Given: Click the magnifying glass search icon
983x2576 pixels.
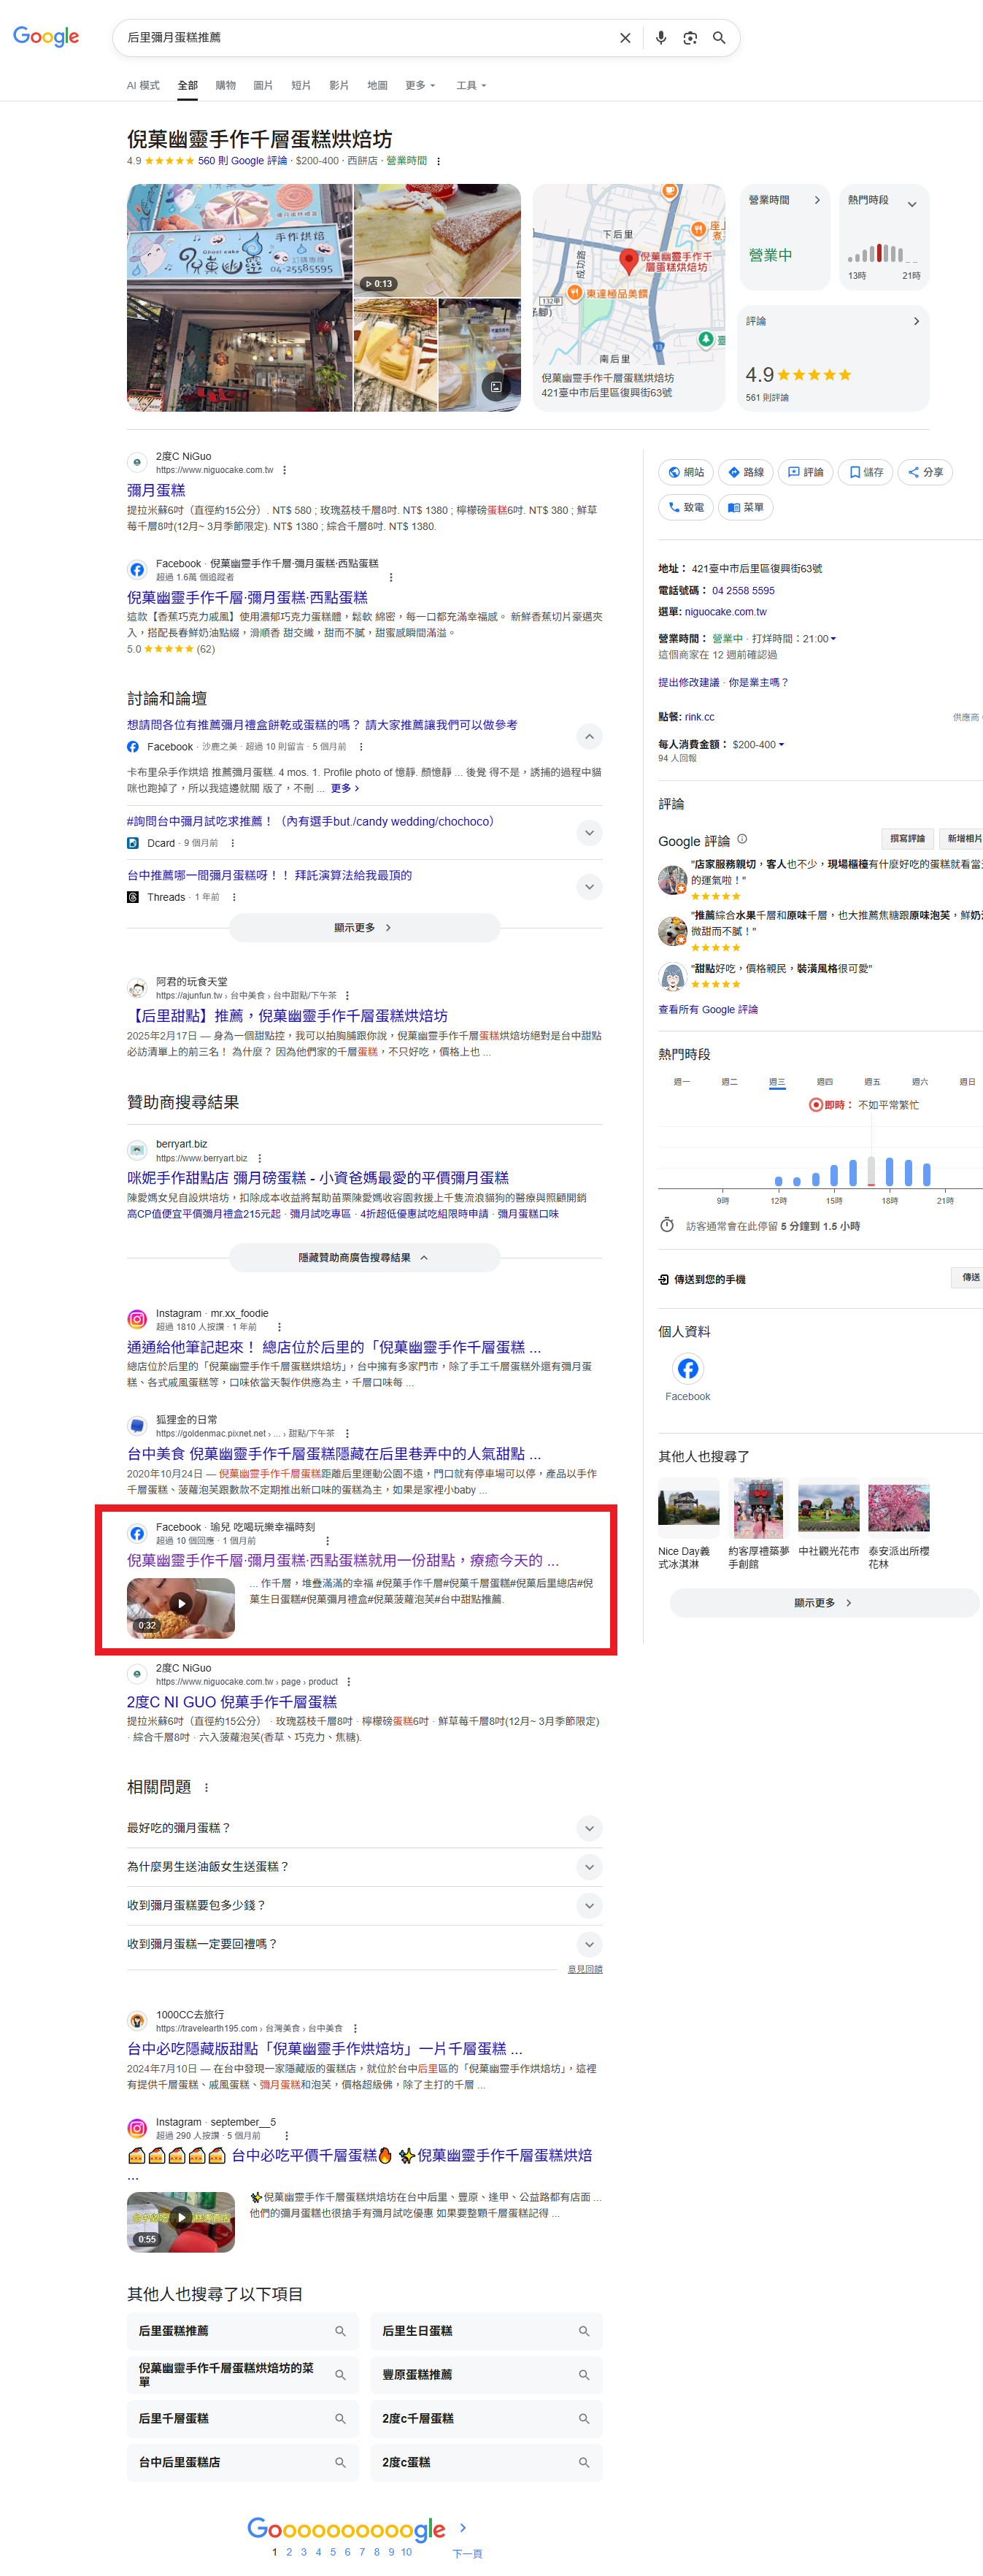Looking at the screenshot, I should tap(718, 38).
